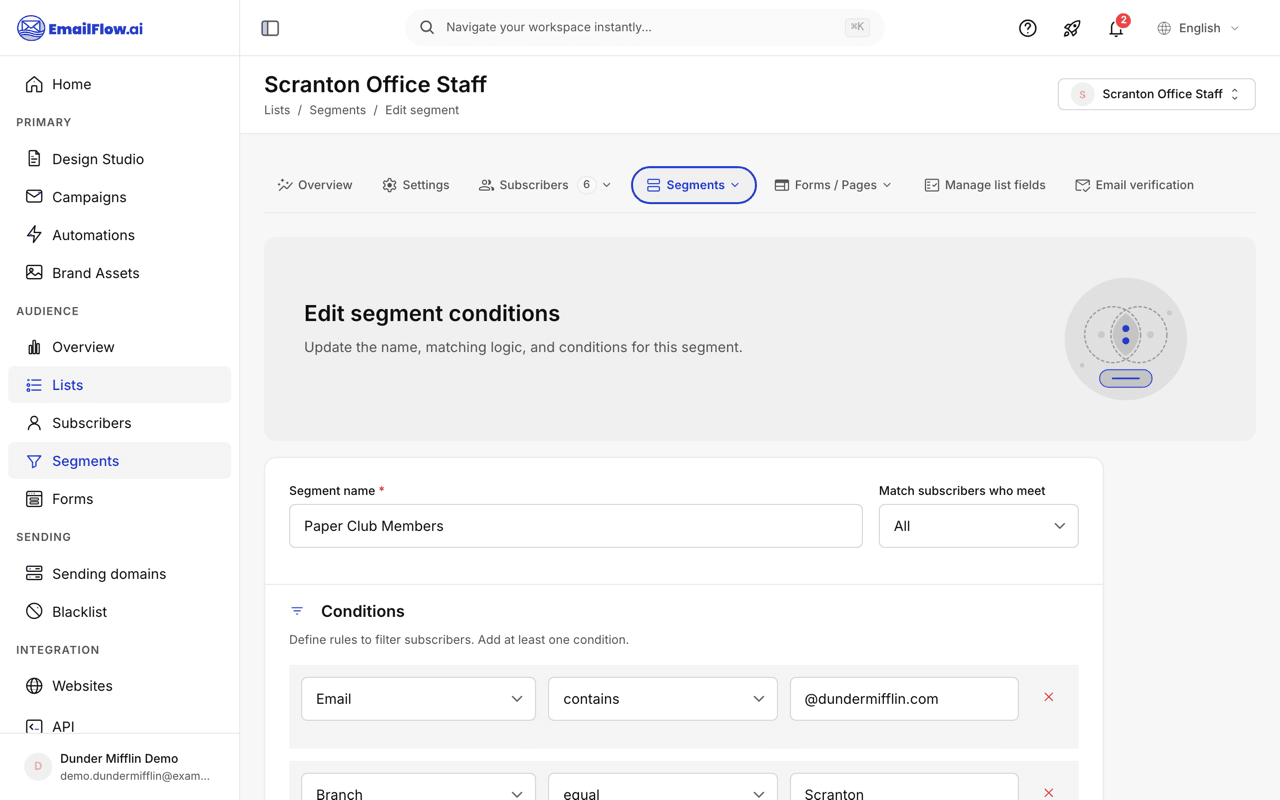This screenshot has height=800, width=1280.
Task: Click the Sending domains server icon
Action: click(34, 574)
